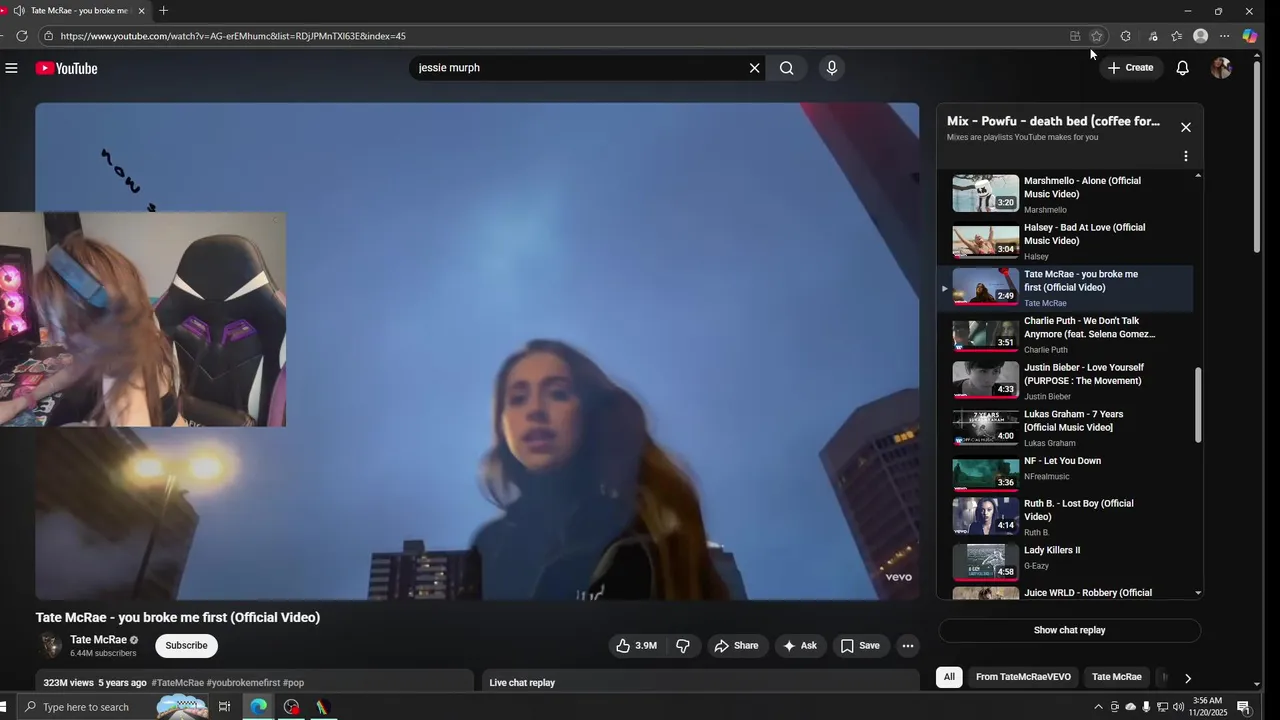Clear the 'jessie murph' search text
The width and height of the screenshot is (1280, 720).
755,68
